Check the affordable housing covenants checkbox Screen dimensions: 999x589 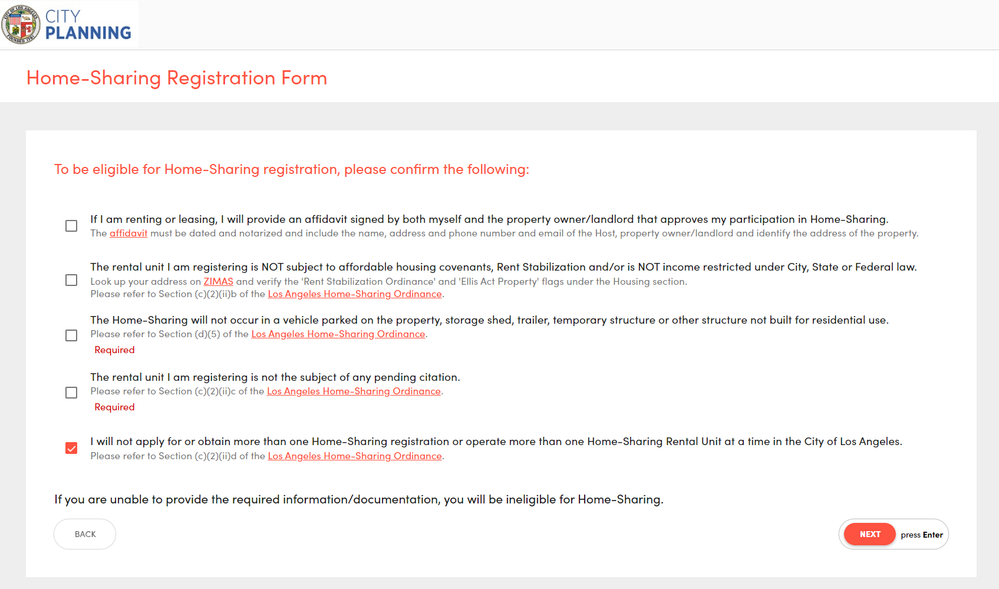71,280
